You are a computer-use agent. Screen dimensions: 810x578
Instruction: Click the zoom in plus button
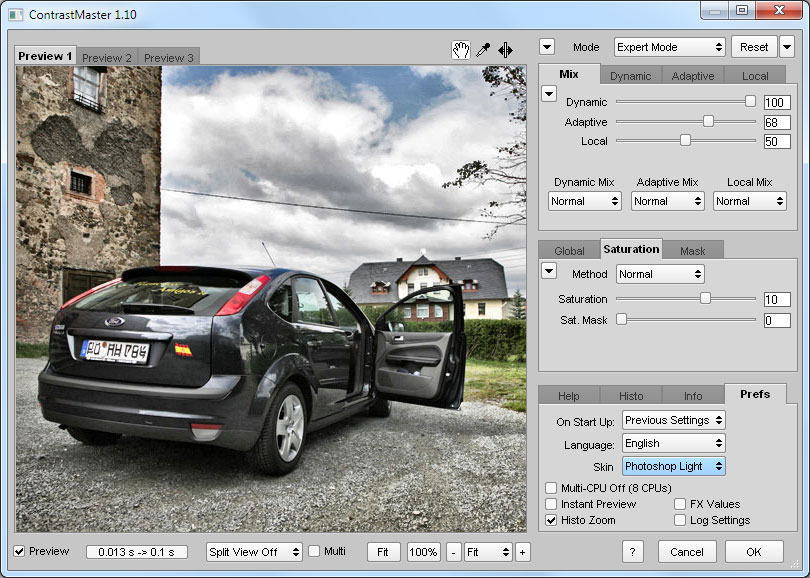(x=522, y=552)
